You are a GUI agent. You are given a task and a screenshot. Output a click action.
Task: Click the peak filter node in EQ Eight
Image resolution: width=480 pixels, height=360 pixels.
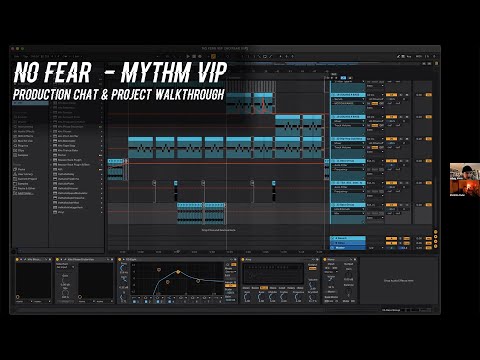coord(178,272)
